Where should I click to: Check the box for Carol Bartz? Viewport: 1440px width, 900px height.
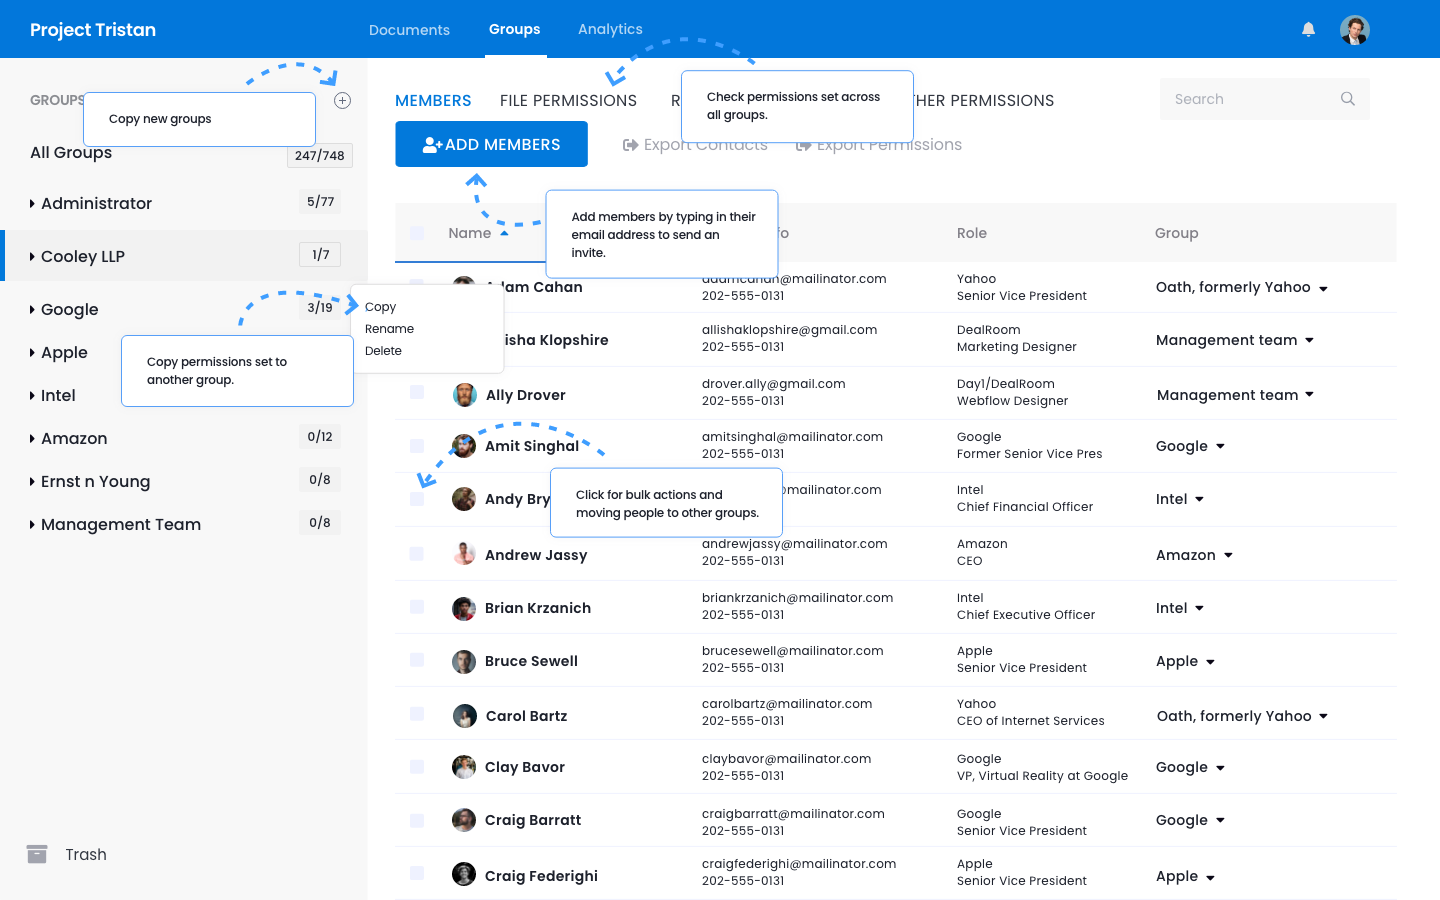tap(417, 714)
